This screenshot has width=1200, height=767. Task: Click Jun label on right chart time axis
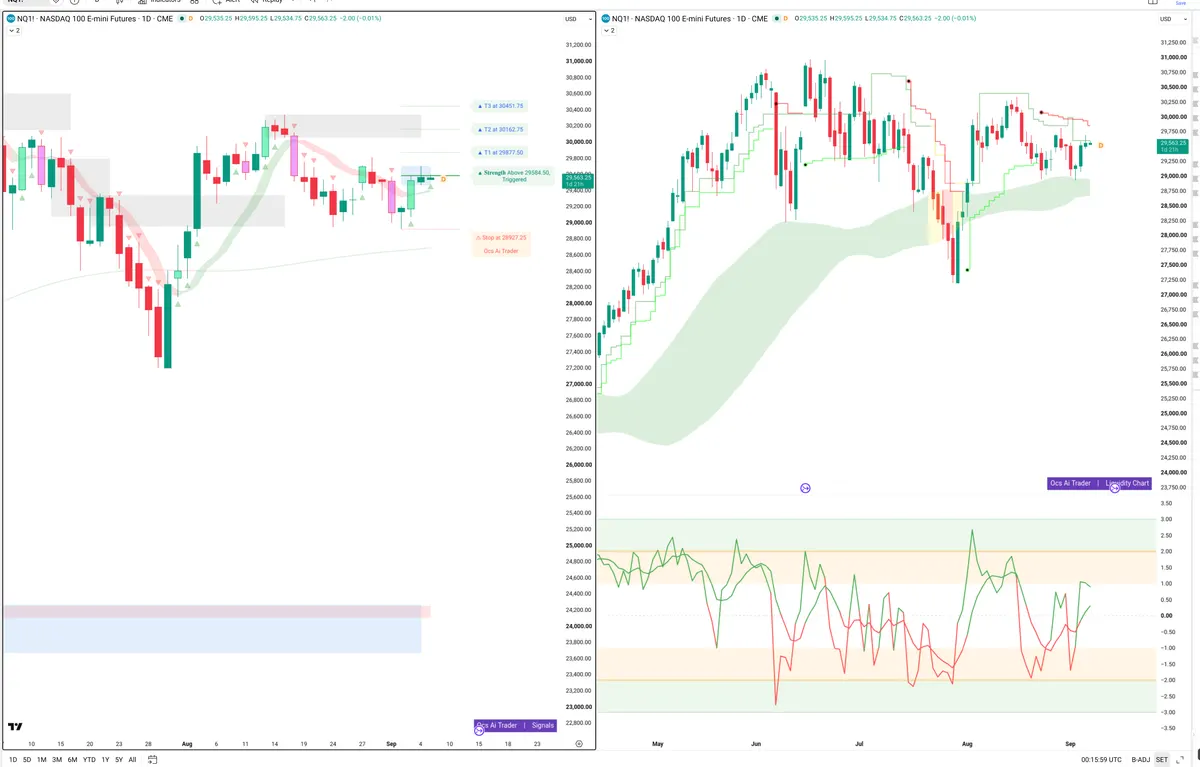pyautogui.click(x=756, y=744)
